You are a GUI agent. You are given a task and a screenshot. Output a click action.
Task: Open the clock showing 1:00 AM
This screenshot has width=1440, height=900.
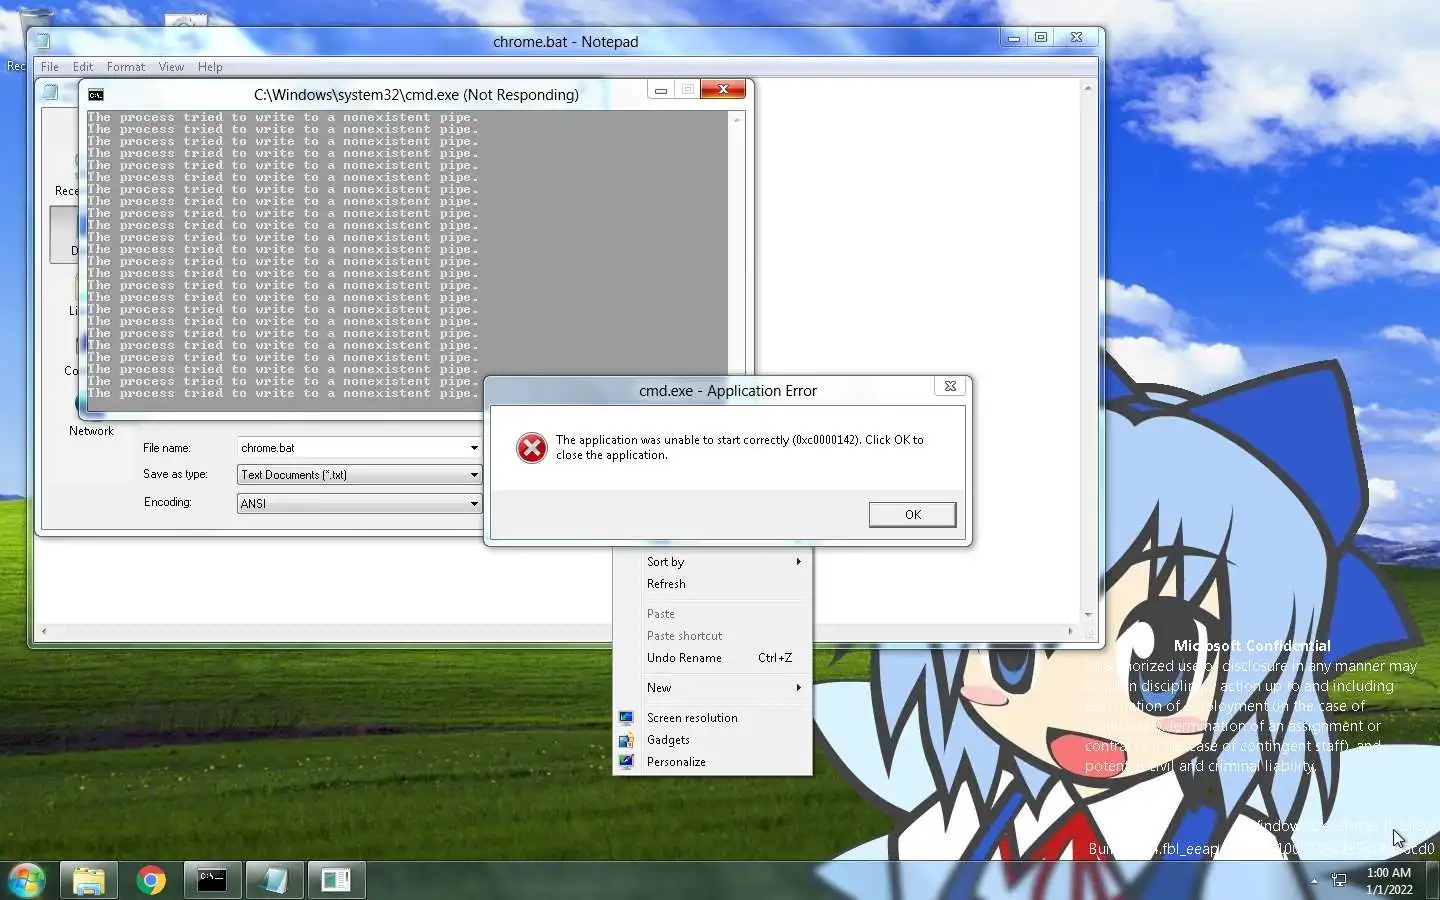1388,881
